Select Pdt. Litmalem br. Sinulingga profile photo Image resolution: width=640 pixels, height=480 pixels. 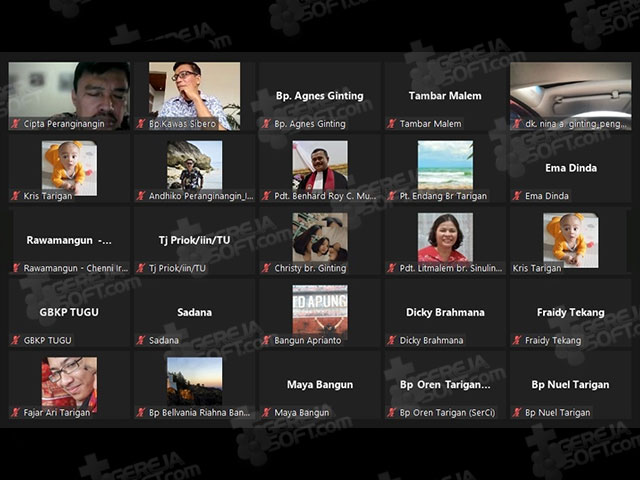pos(445,238)
